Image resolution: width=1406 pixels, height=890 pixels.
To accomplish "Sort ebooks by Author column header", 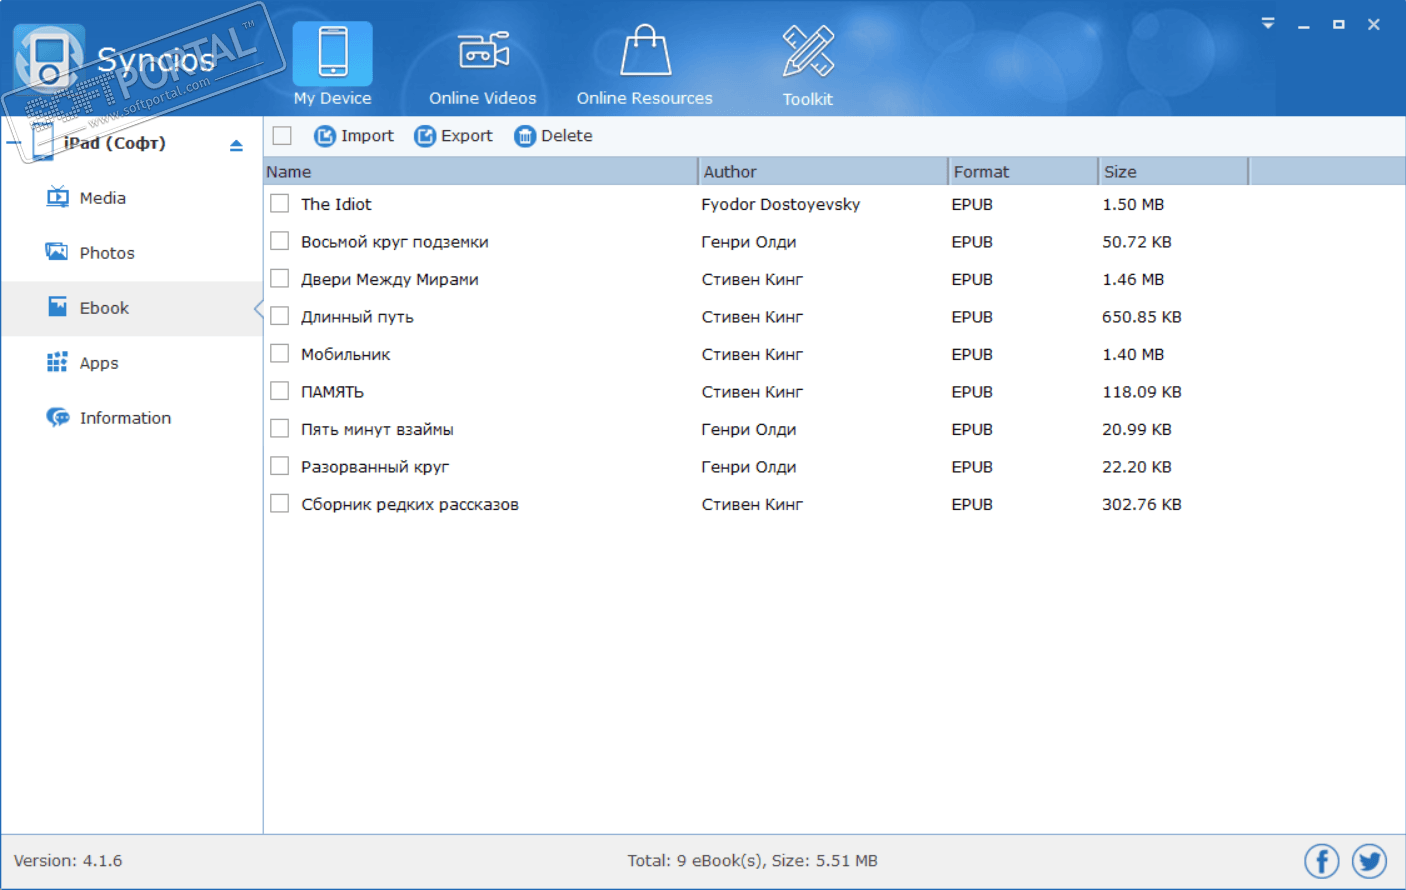I will 823,172.
